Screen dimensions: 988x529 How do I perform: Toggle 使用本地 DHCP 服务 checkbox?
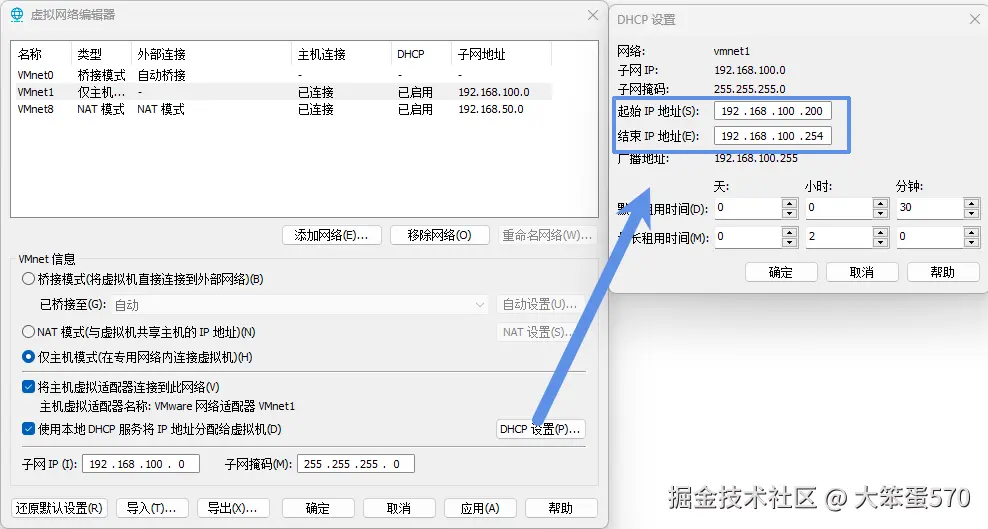(28, 429)
